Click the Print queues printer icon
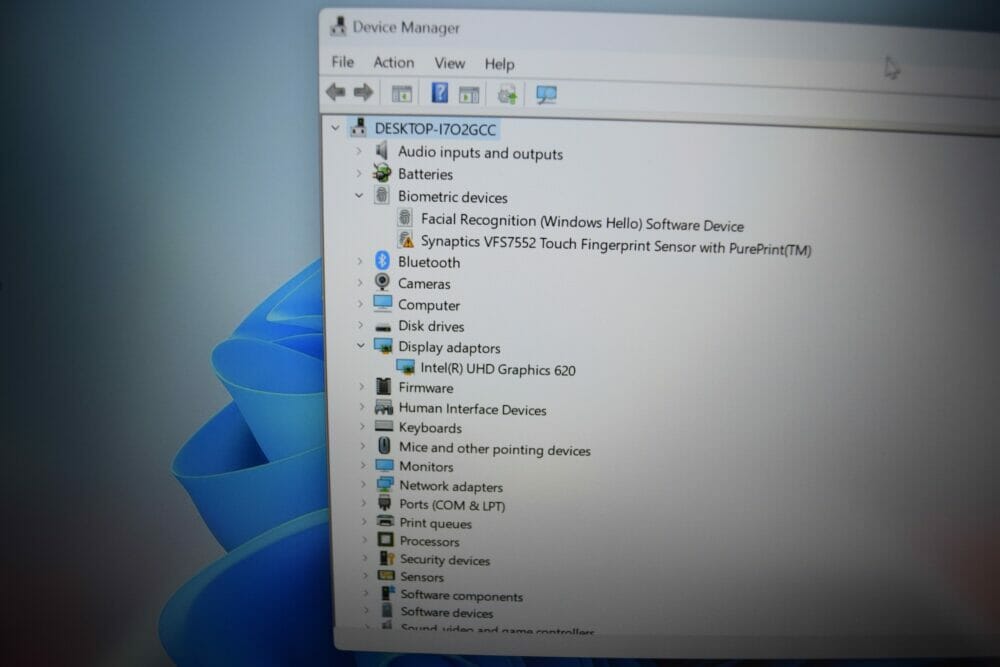Viewport: 1000px width, 667px height. pos(385,521)
